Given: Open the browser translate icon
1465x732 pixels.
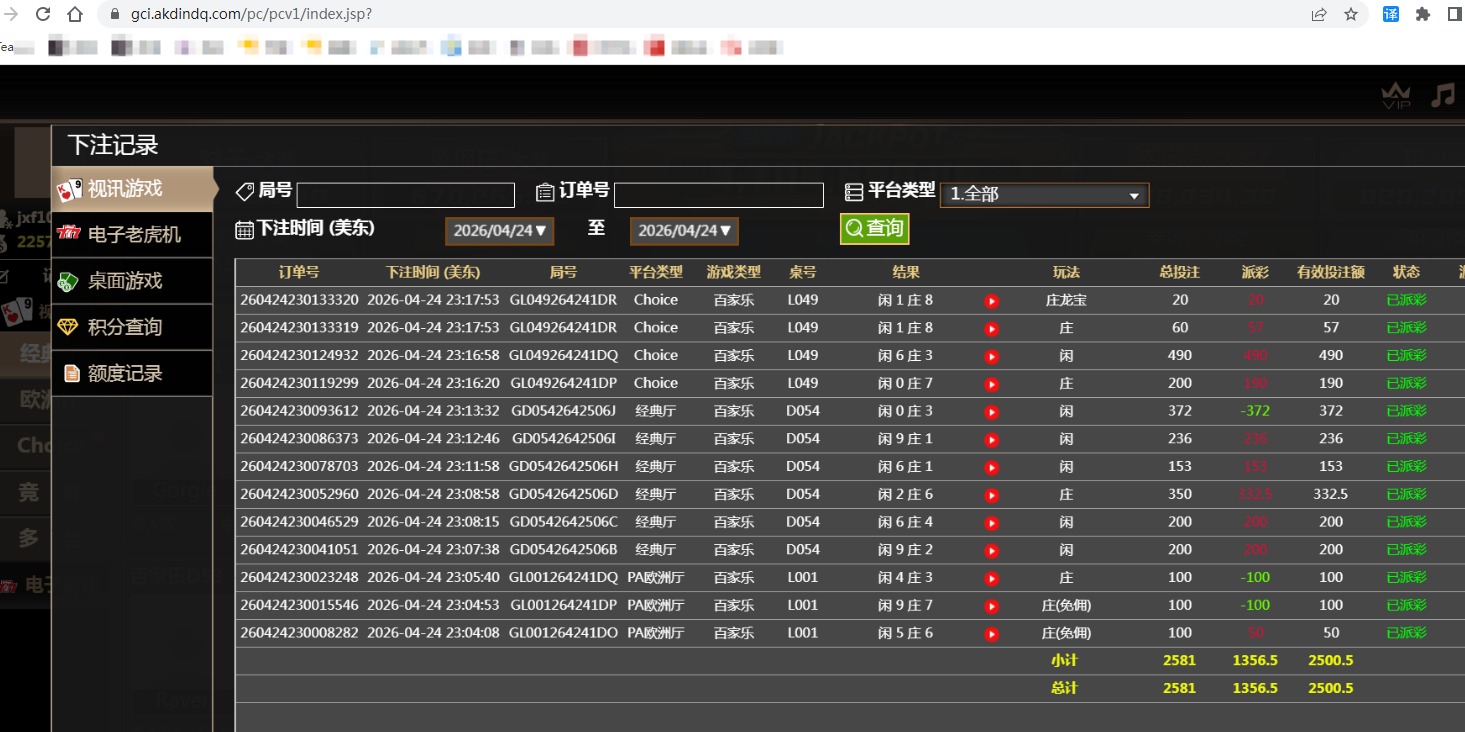Looking at the screenshot, I should pyautogui.click(x=1391, y=14).
